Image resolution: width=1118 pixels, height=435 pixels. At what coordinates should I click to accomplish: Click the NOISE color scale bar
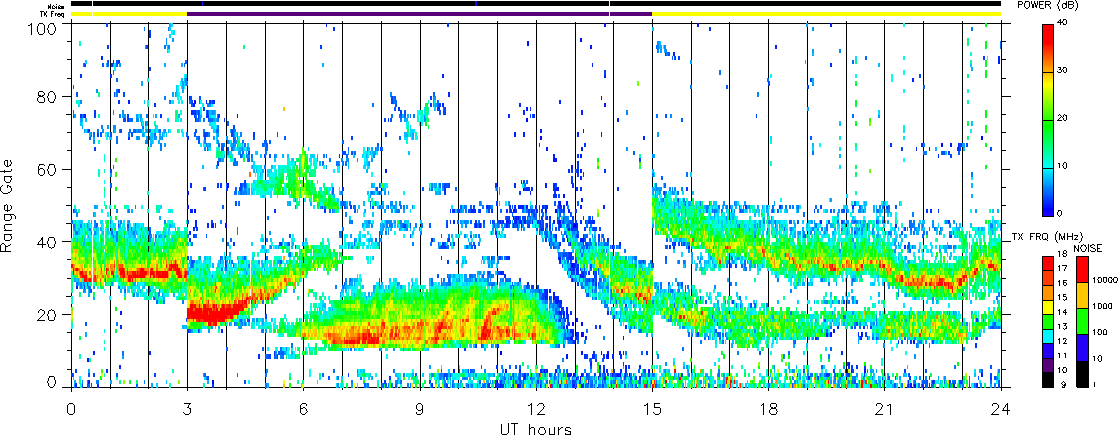(x=1082, y=322)
